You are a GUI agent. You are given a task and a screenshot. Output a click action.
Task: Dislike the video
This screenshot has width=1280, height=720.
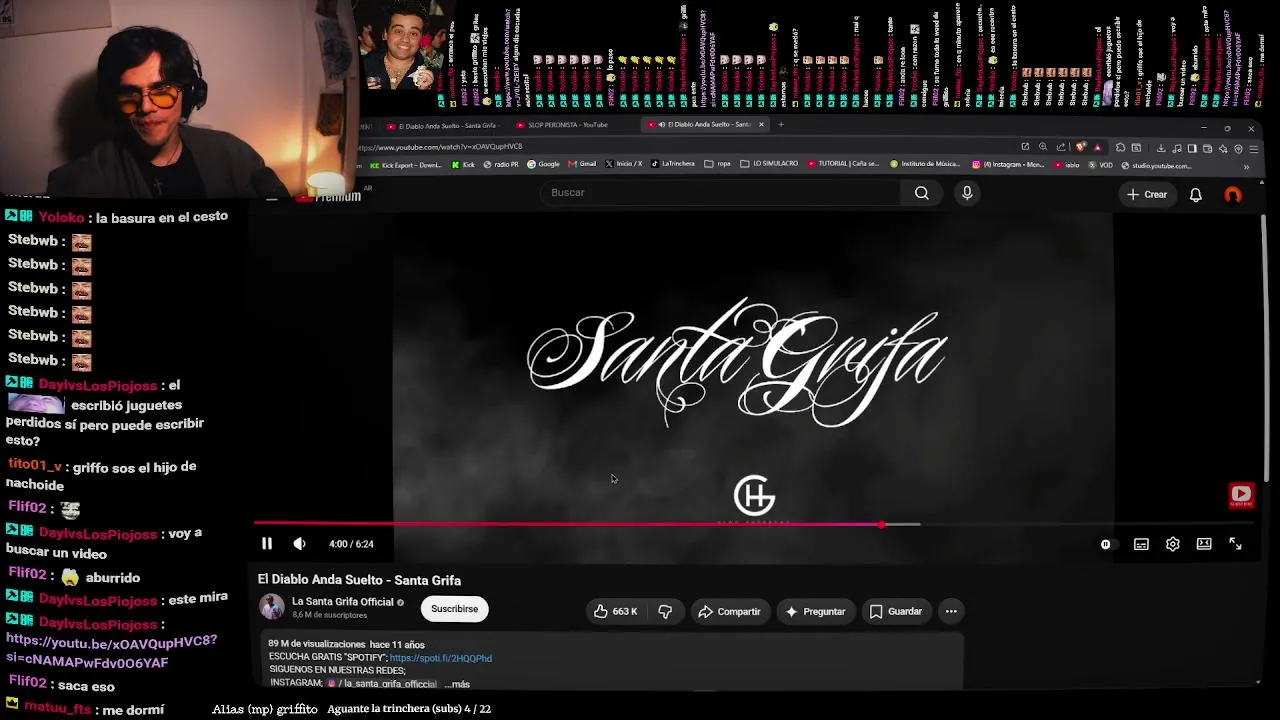[x=665, y=611]
